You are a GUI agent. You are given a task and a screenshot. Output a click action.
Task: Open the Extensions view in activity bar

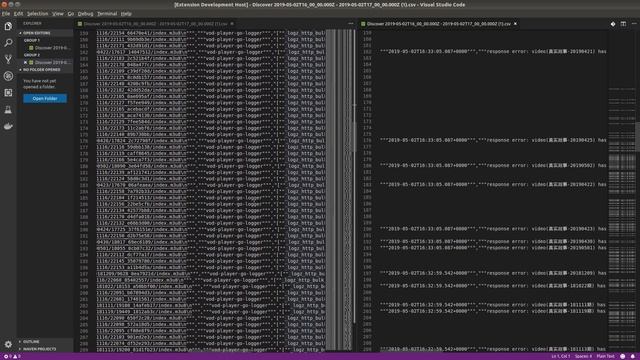click(x=8, y=93)
